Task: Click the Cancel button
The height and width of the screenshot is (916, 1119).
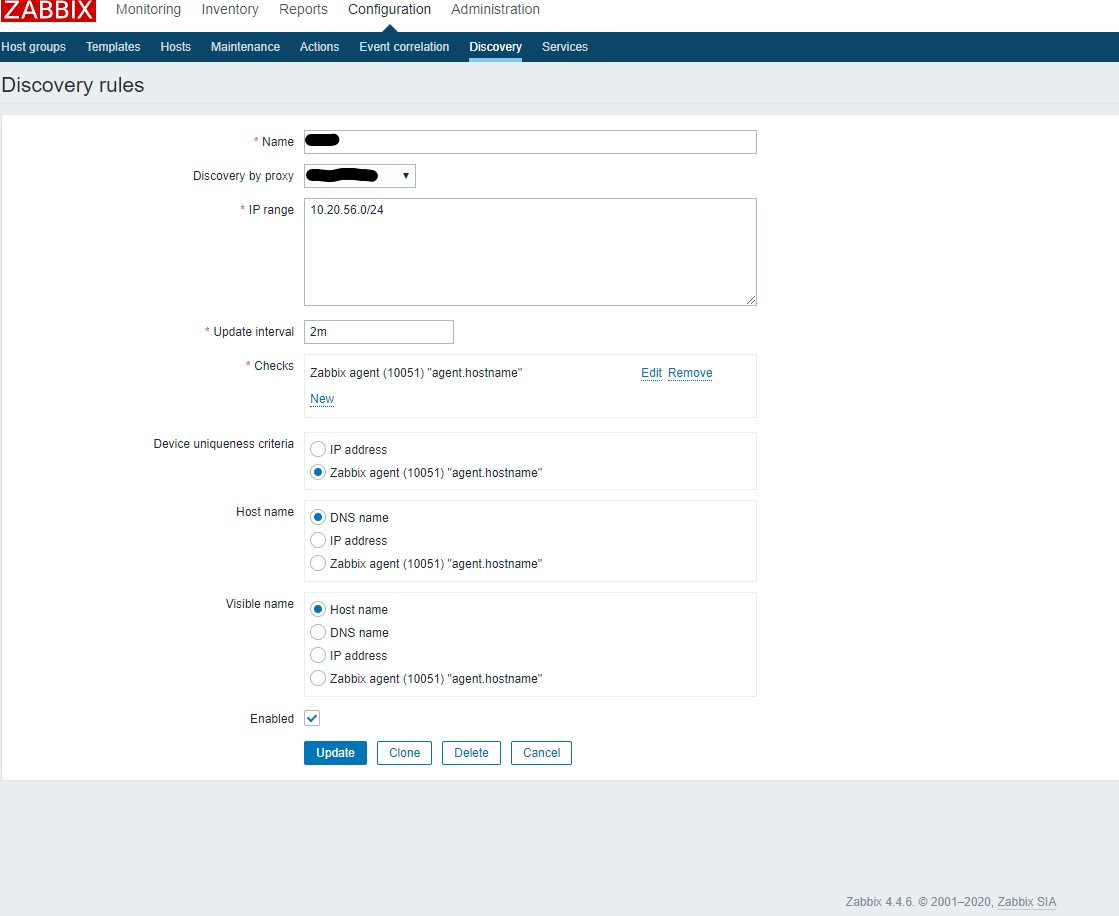Action: click(541, 753)
